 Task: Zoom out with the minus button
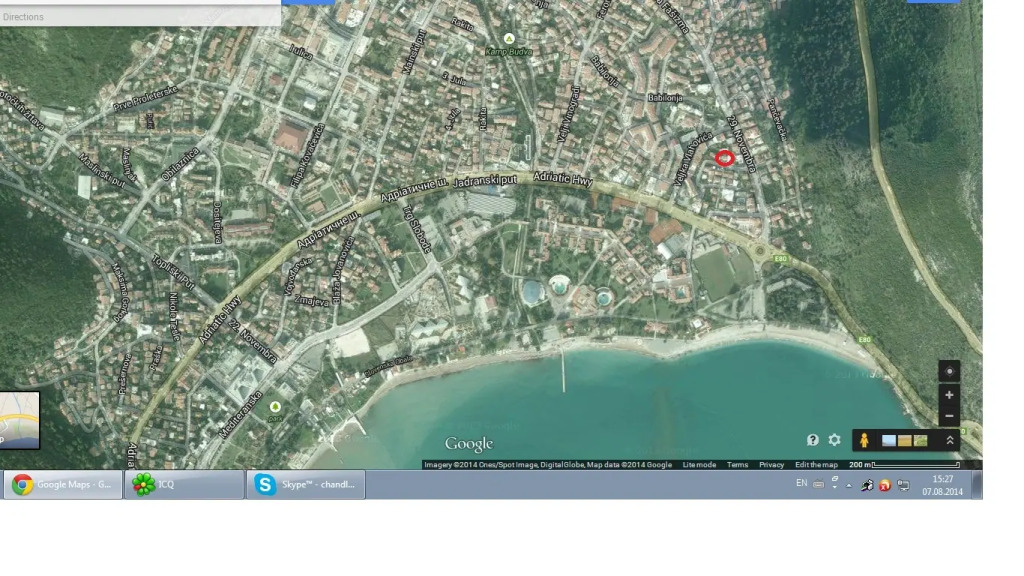pyautogui.click(x=949, y=415)
